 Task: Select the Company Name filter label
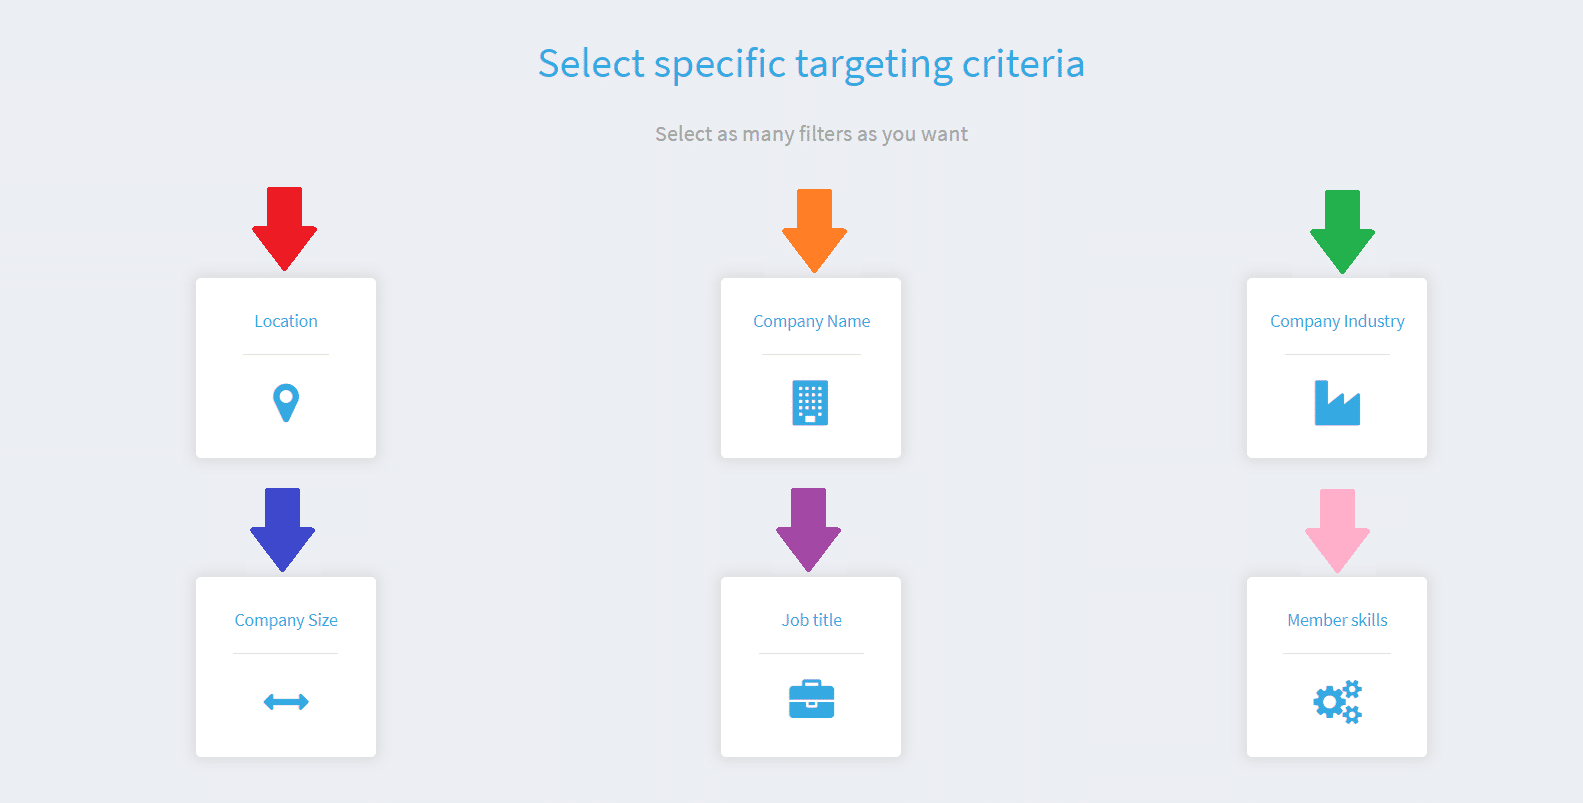pyautogui.click(x=811, y=321)
